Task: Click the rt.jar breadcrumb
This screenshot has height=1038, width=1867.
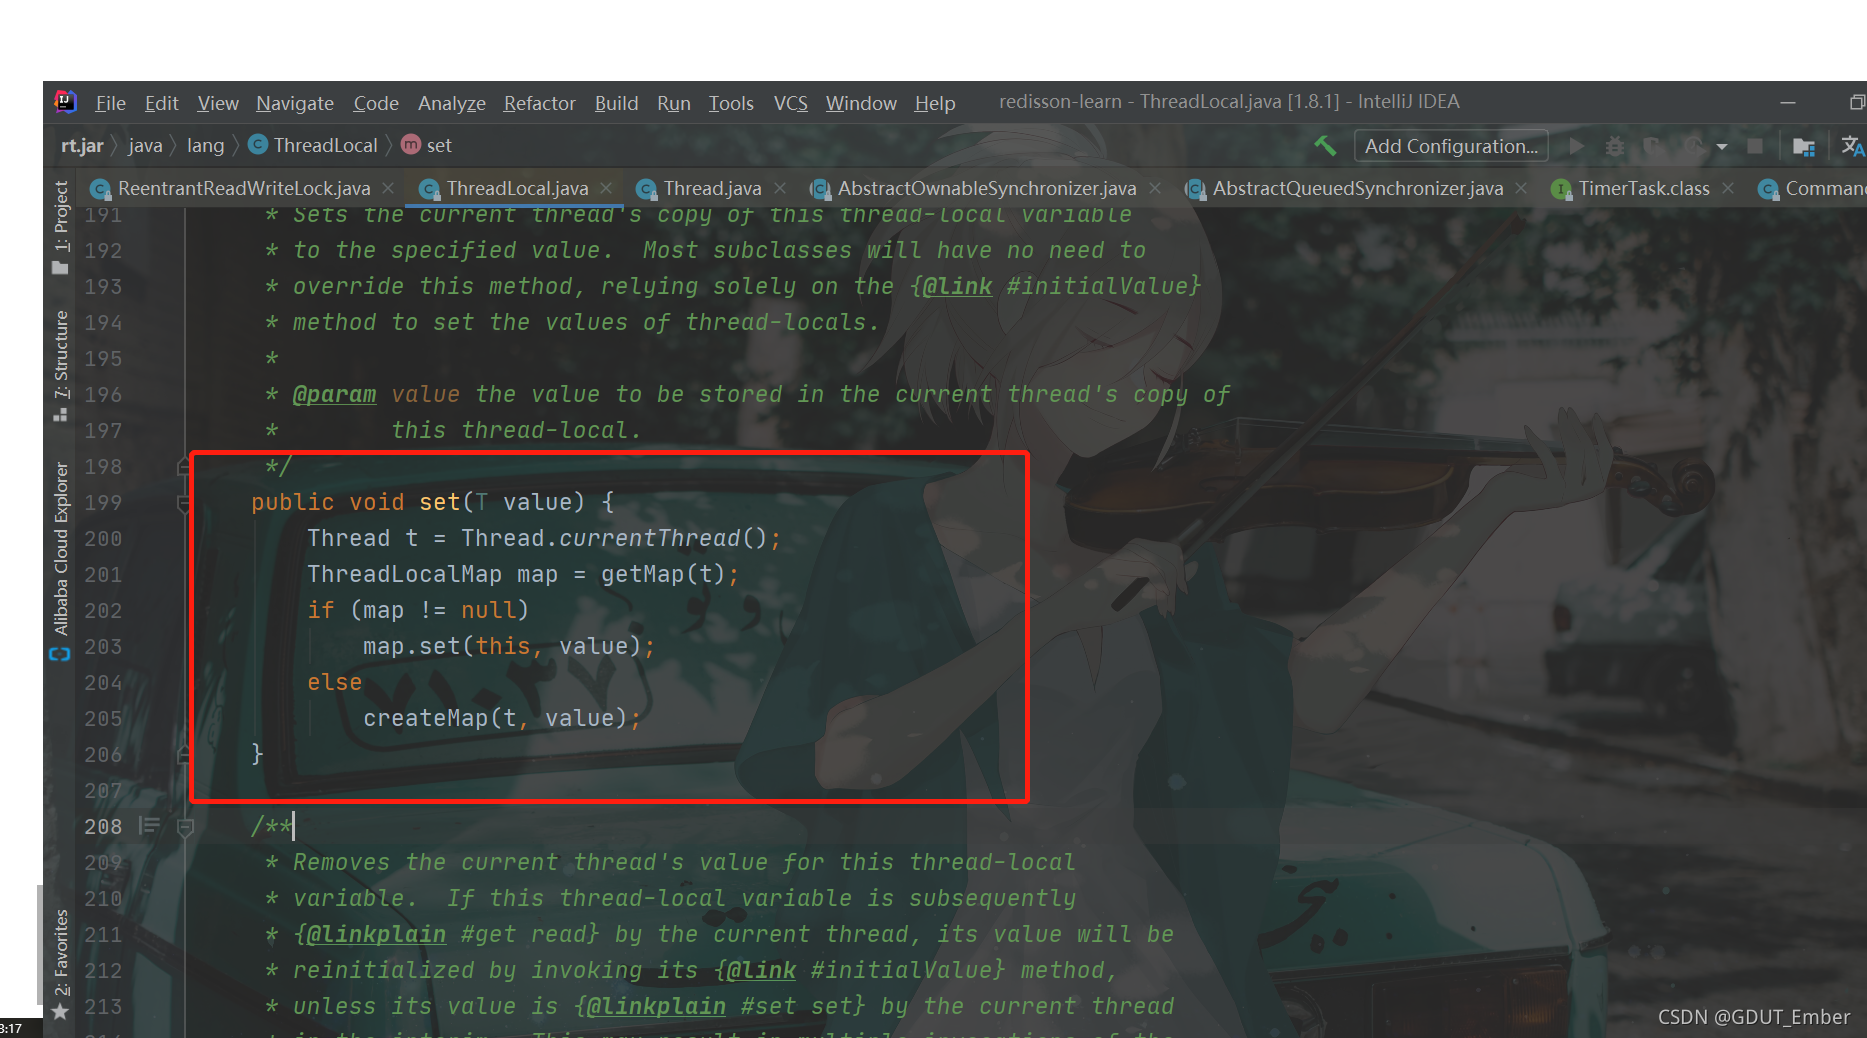Action: click(82, 146)
